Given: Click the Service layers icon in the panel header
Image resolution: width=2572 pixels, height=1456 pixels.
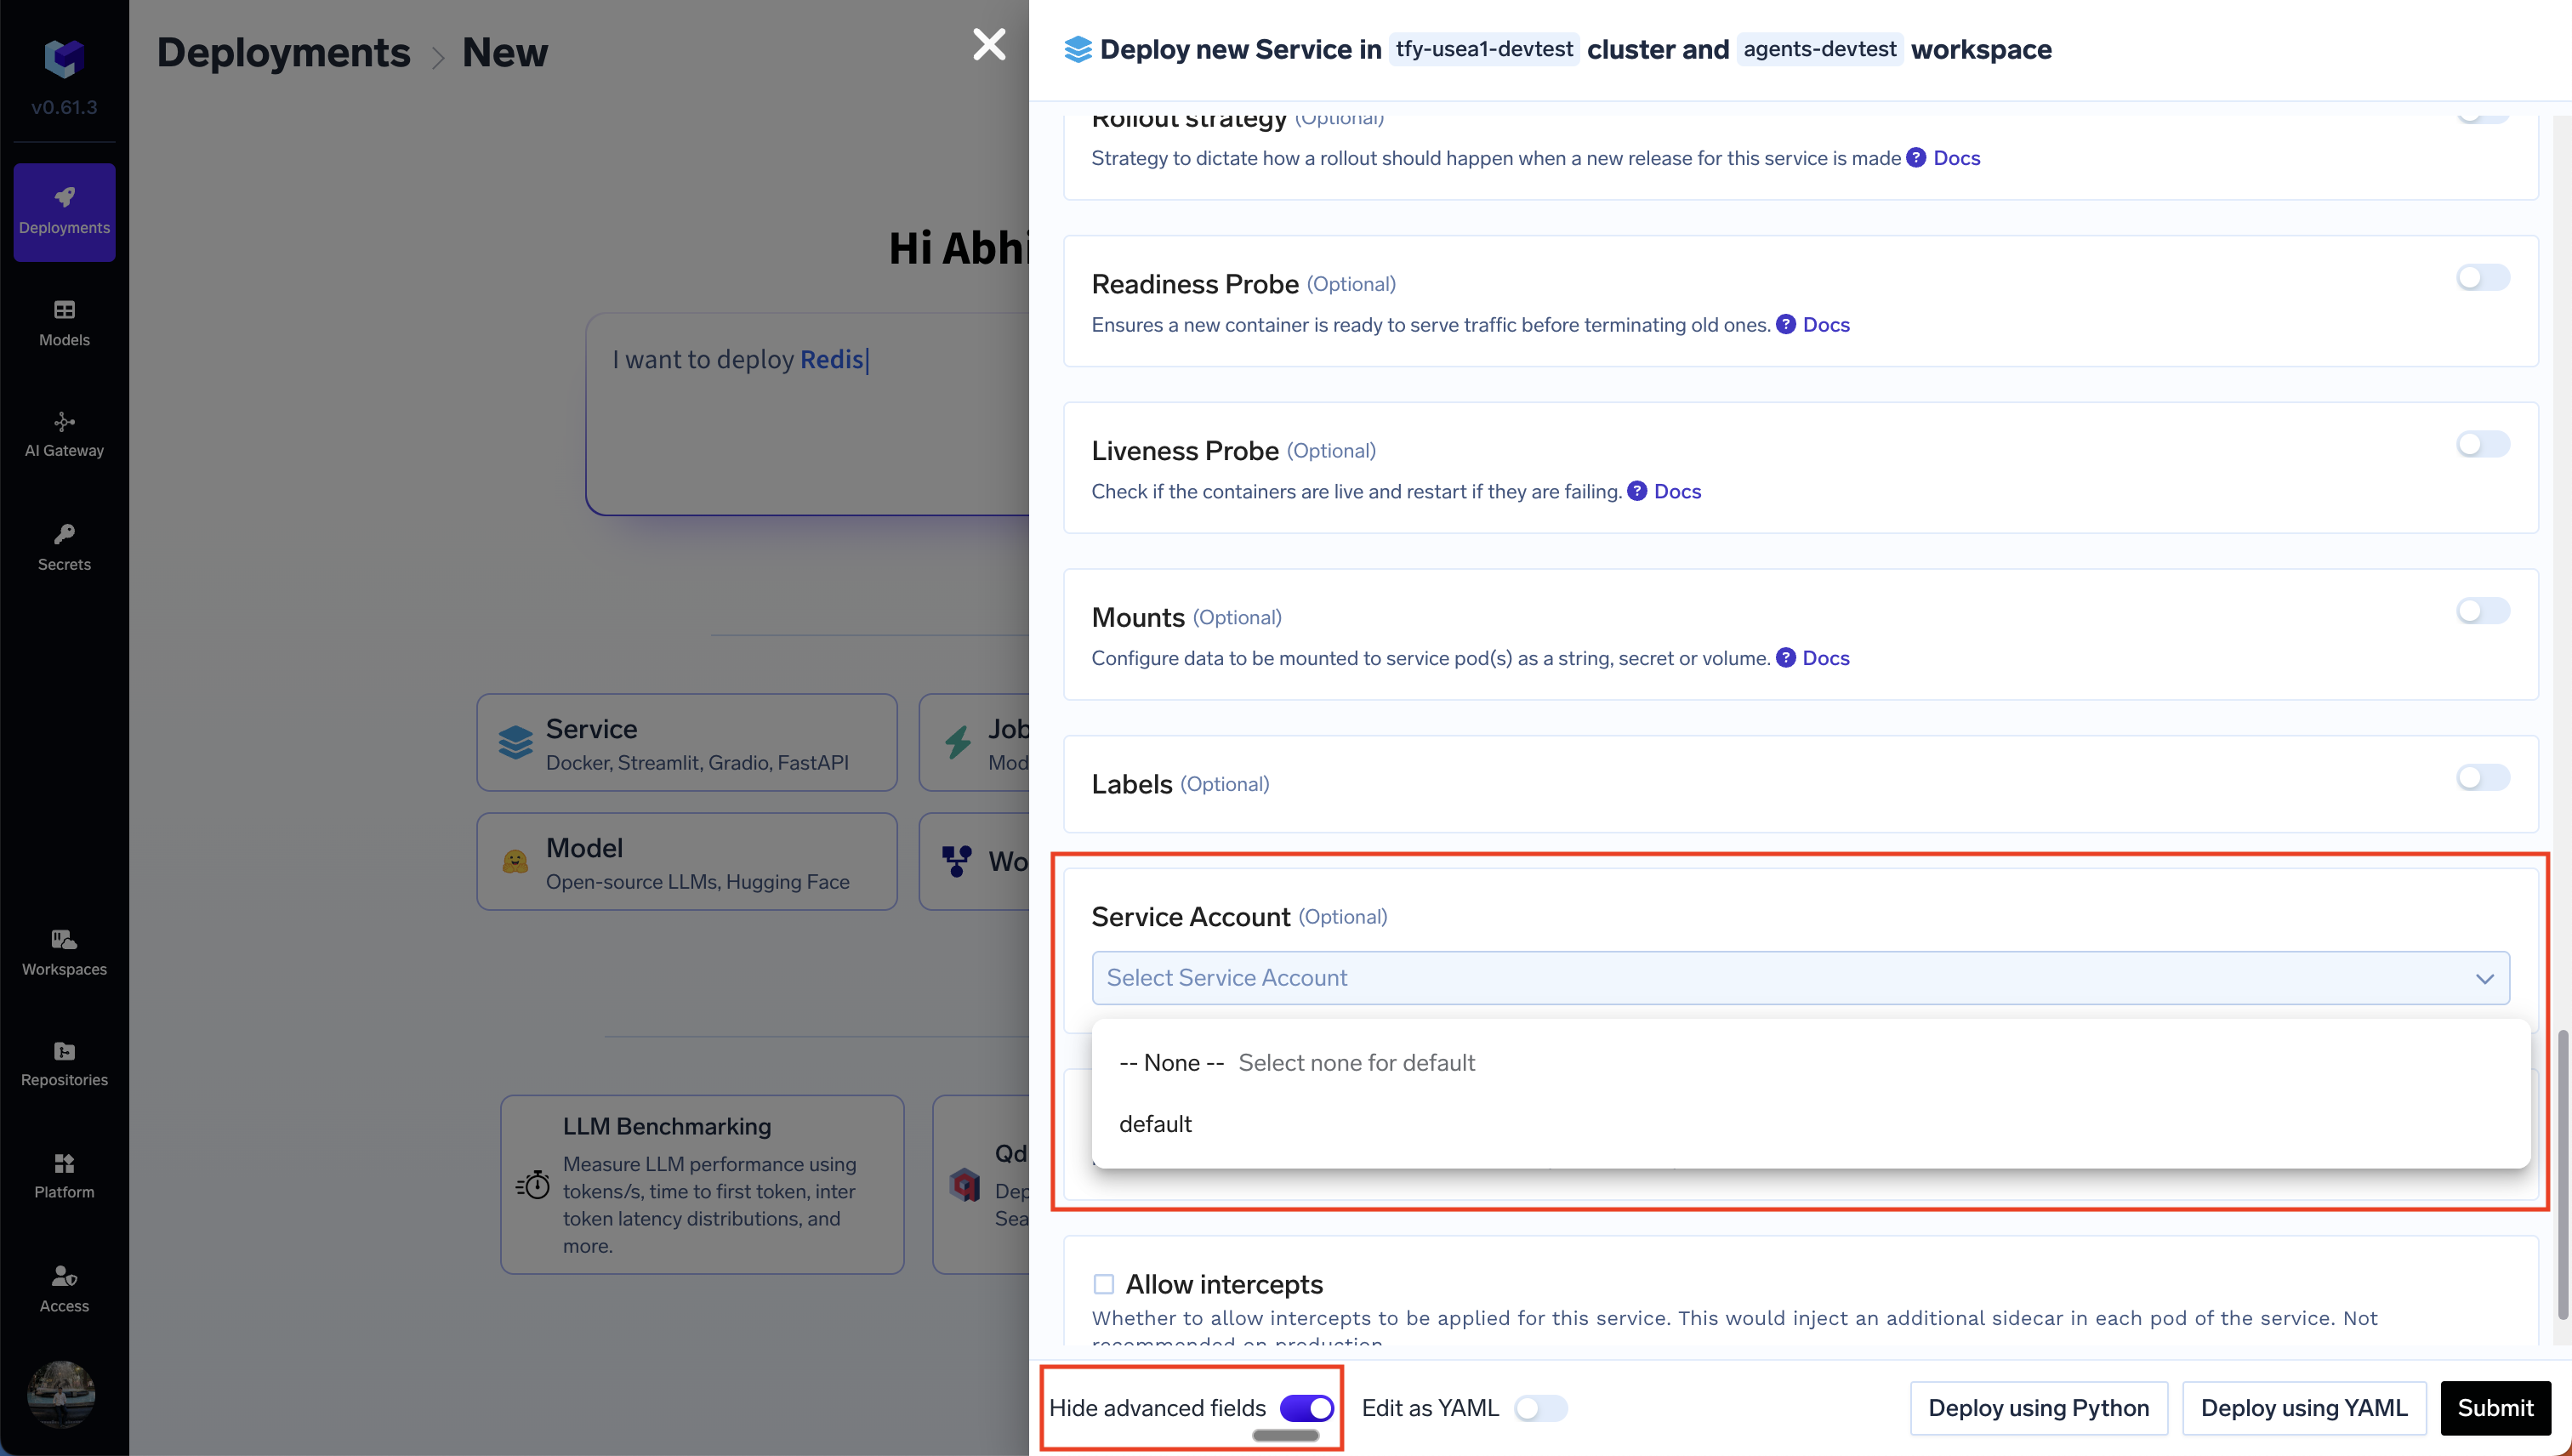Looking at the screenshot, I should pos(1077,49).
